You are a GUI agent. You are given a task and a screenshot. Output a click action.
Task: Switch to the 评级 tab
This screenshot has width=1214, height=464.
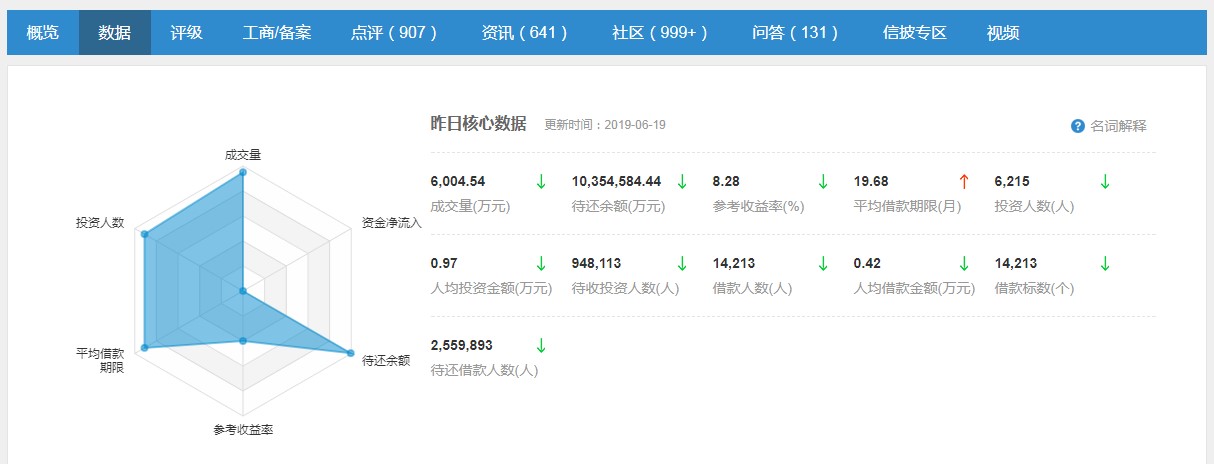[x=186, y=33]
